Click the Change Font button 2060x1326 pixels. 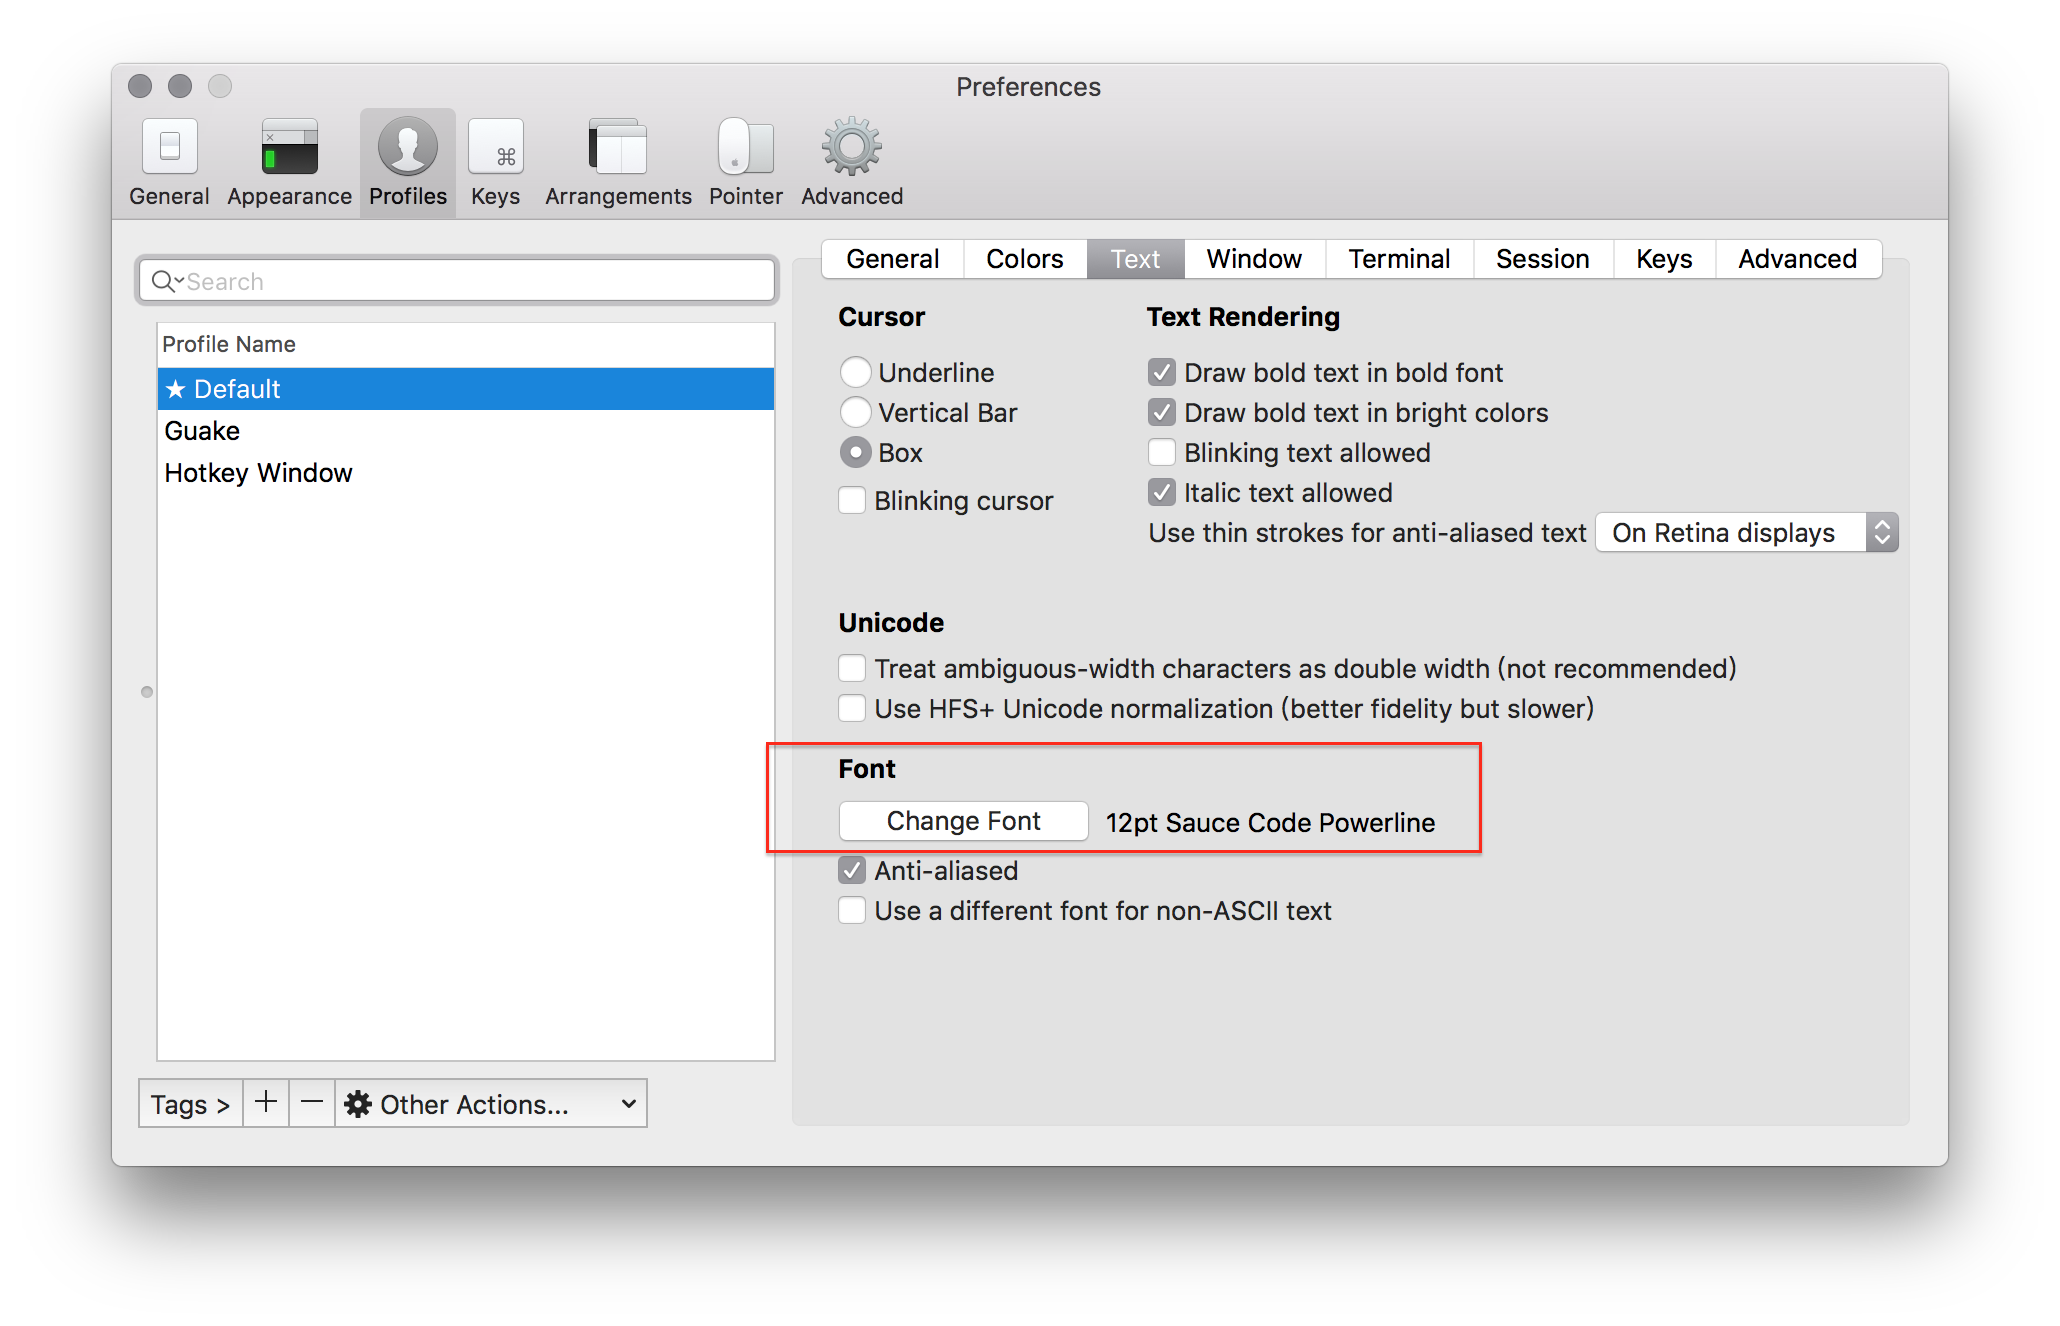pos(963,821)
